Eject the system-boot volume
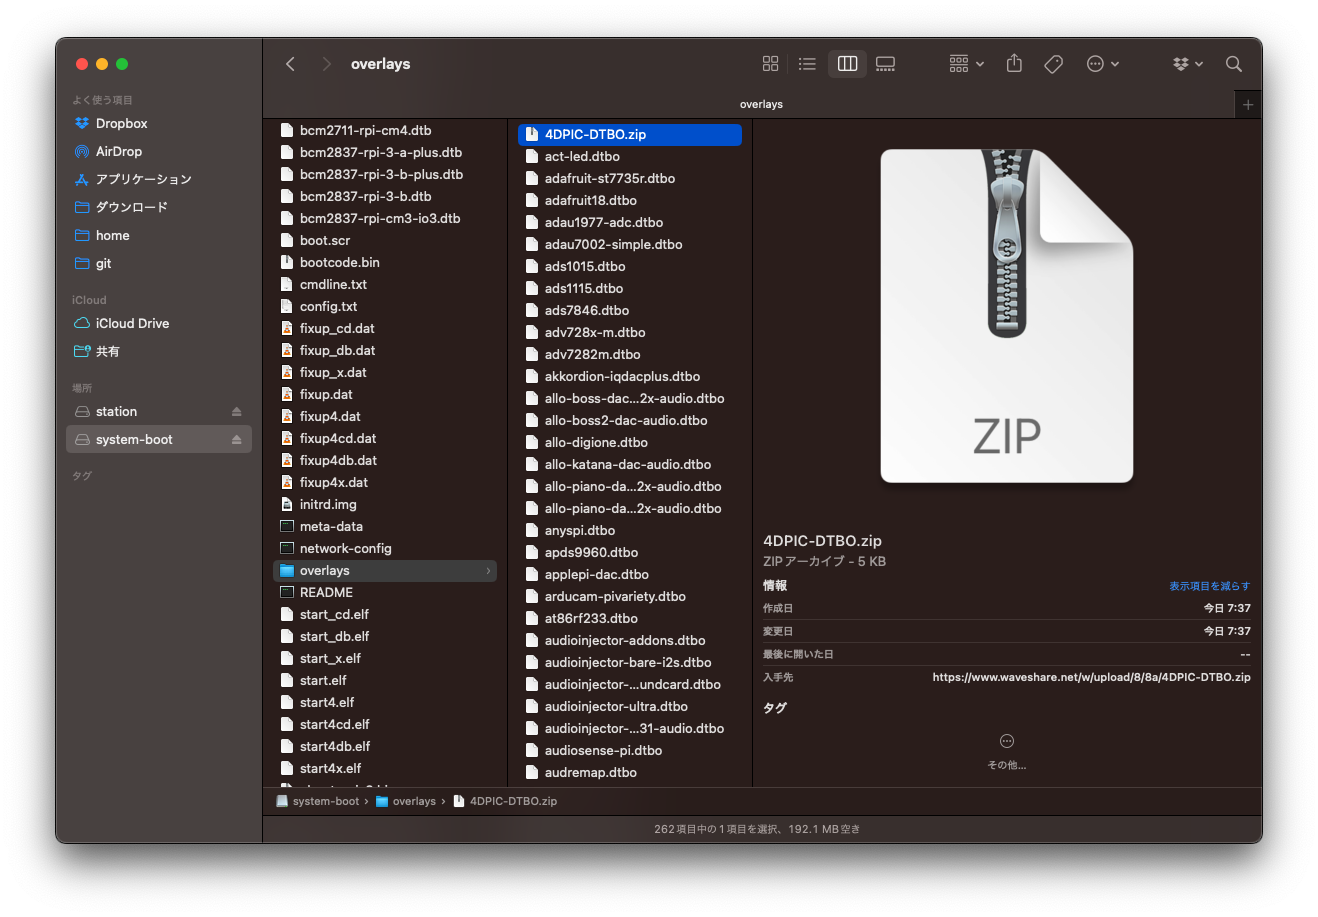 pyautogui.click(x=237, y=440)
